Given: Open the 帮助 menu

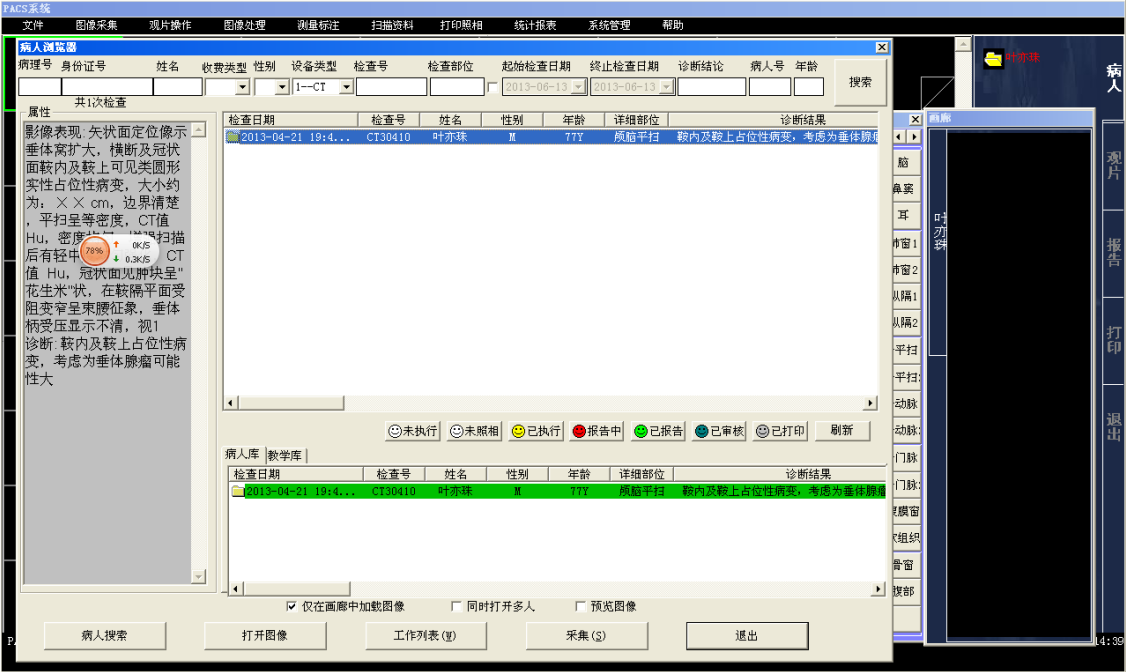Looking at the screenshot, I should [x=672, y=25].
